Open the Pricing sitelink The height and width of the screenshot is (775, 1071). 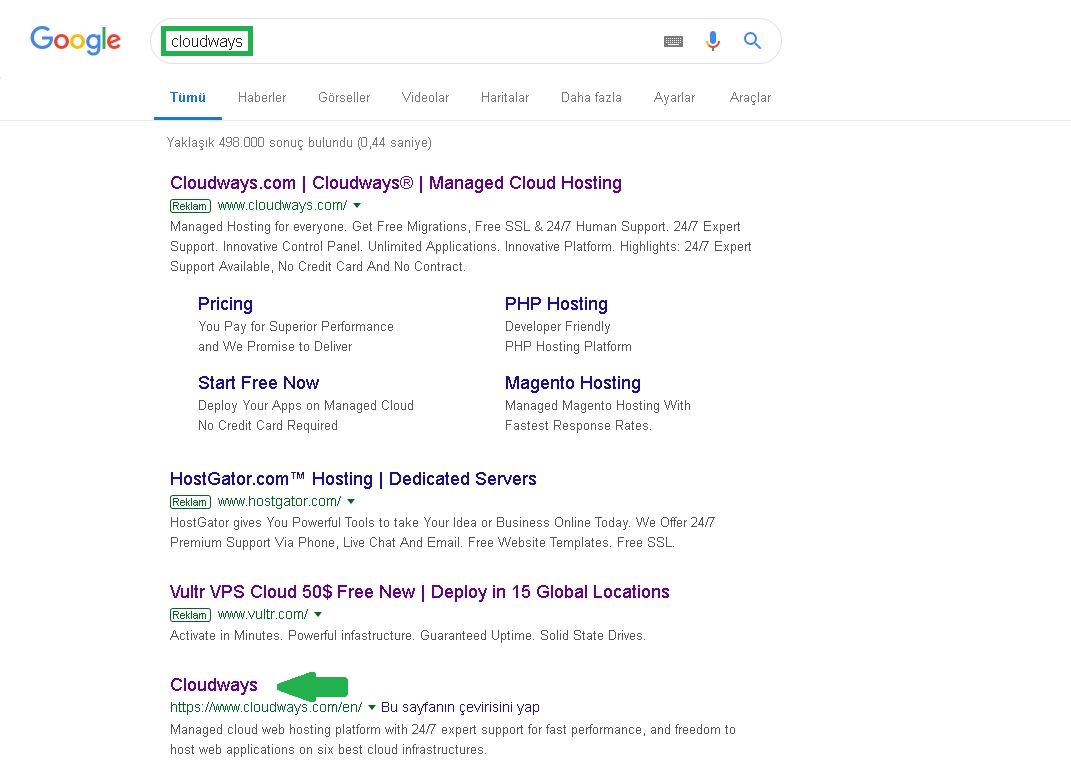pos(225,304)
